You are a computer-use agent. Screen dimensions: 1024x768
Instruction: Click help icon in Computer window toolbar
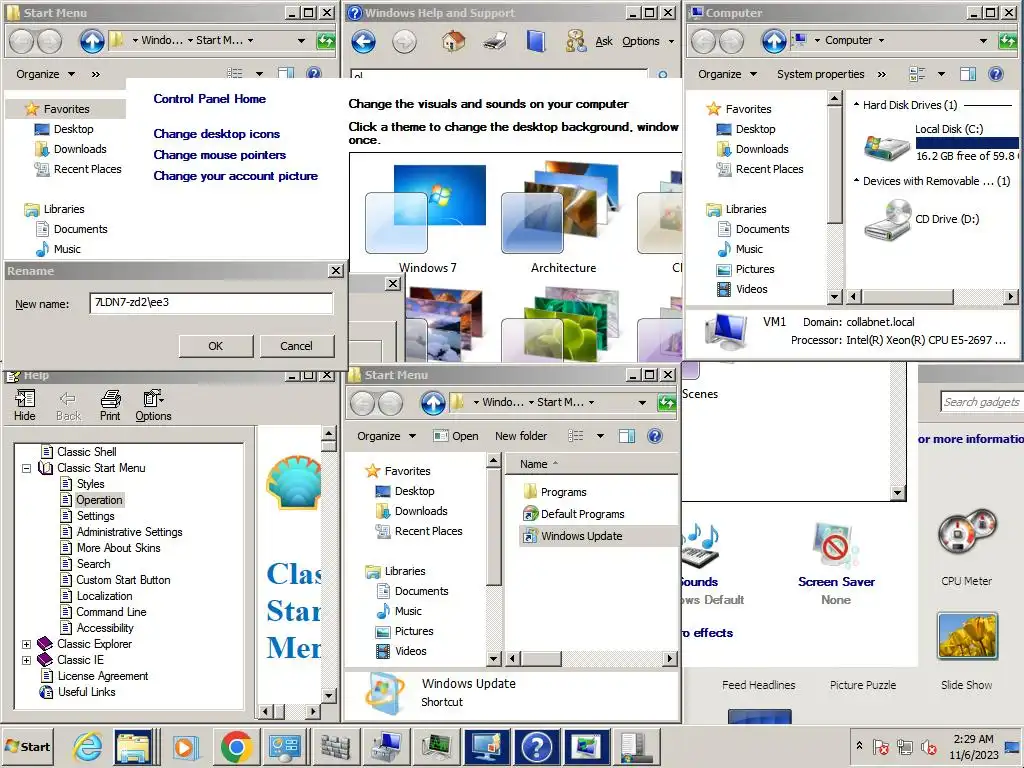[x=995, y=74]
